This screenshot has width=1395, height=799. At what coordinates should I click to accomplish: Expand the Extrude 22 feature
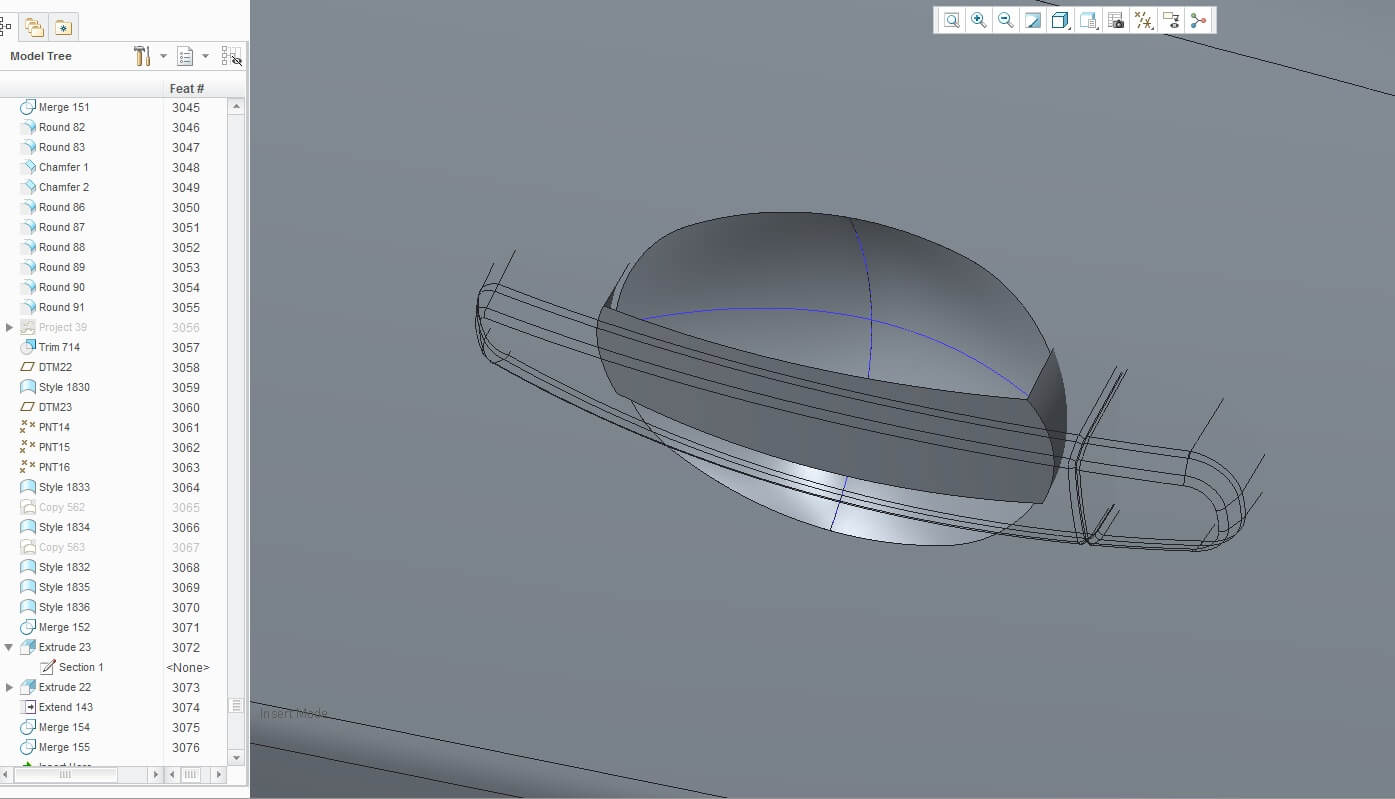[10, 687]
